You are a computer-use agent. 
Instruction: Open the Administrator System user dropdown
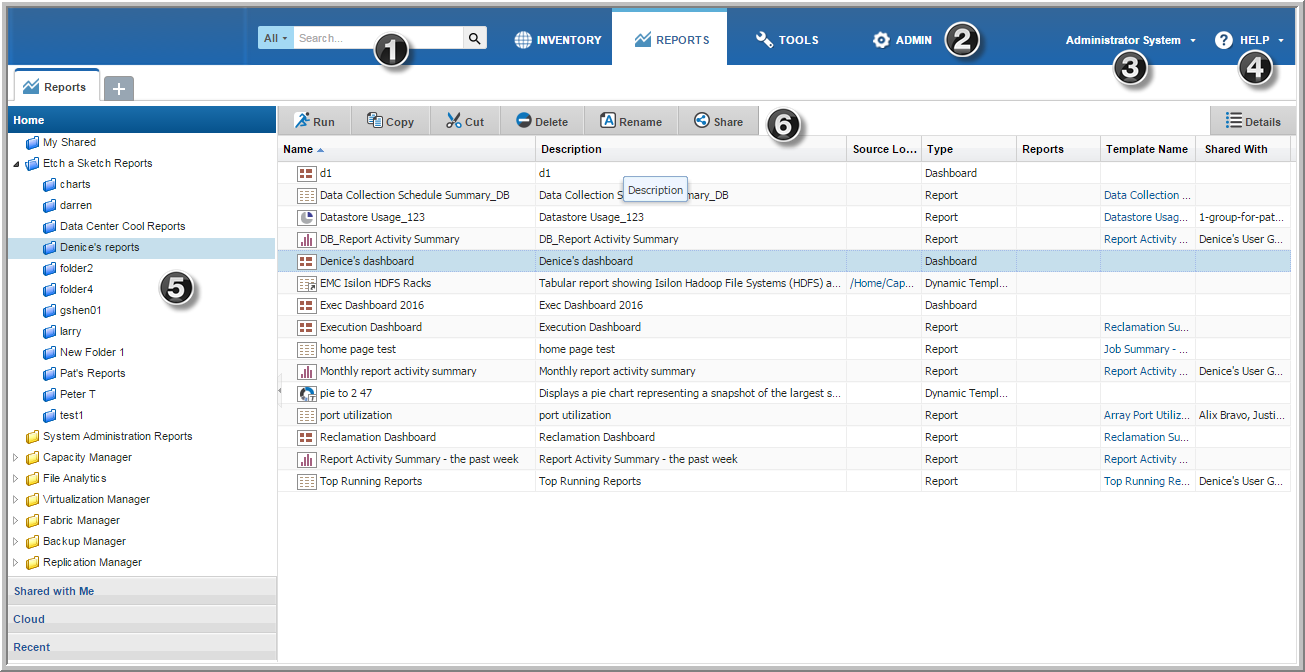click(1130, 40)
